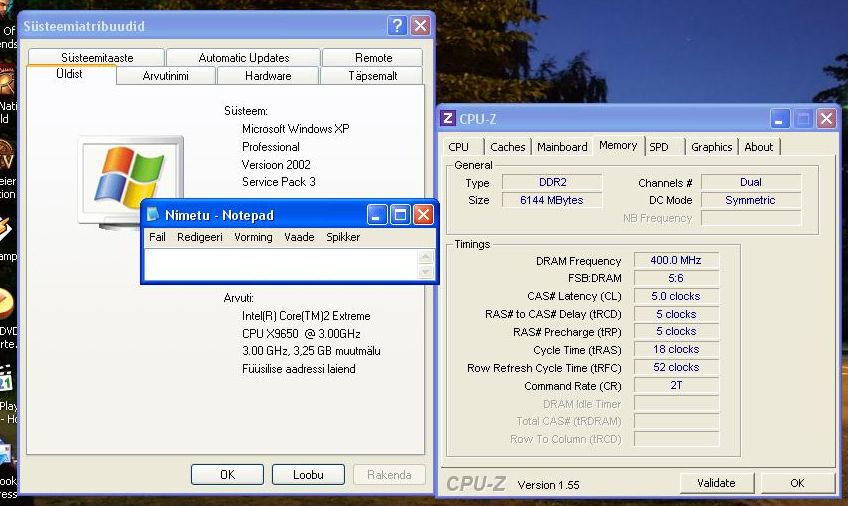848x506 pixels.
Task: Open the Süsteemitaaste tab
Action: click(x=96, y=57)
